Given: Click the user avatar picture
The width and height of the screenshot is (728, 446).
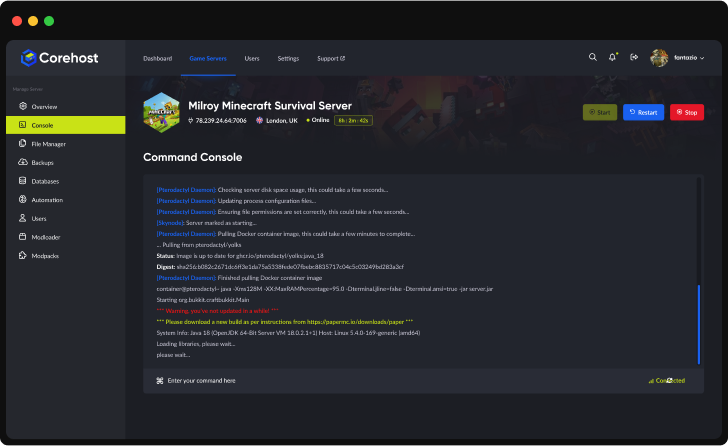Looking at the screenshot, I should click(x=659, y=58).
